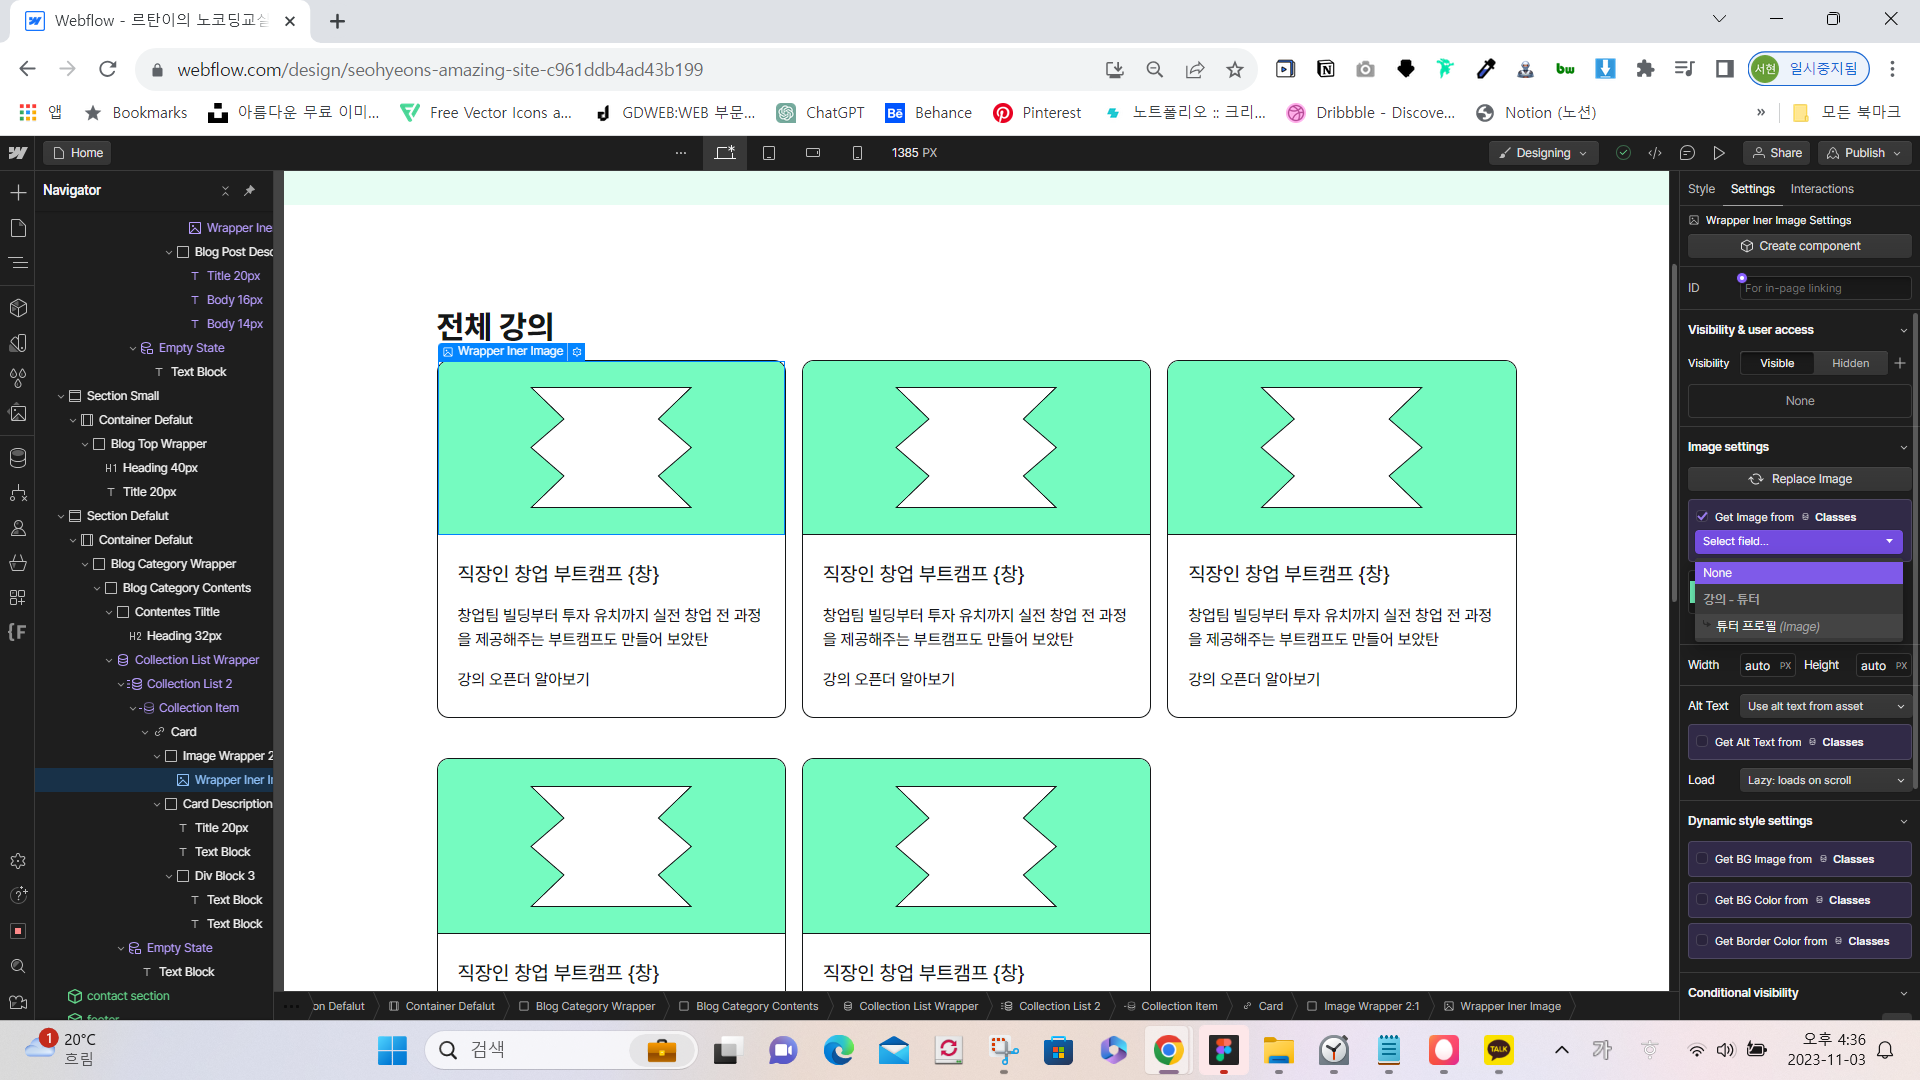Collapse Image settings section
Image resolution: width=1920 pixels, height=1080 pixels.
(1903, 447)
